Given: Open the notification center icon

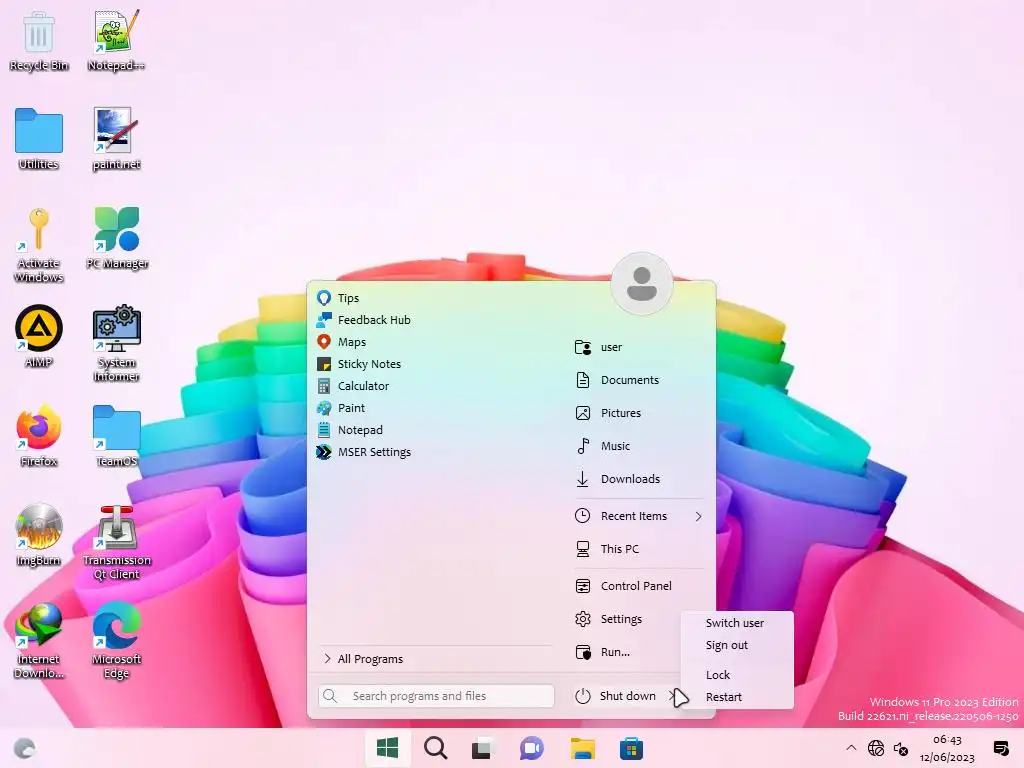Looking at the screenshot, I should click(1000, 748).
